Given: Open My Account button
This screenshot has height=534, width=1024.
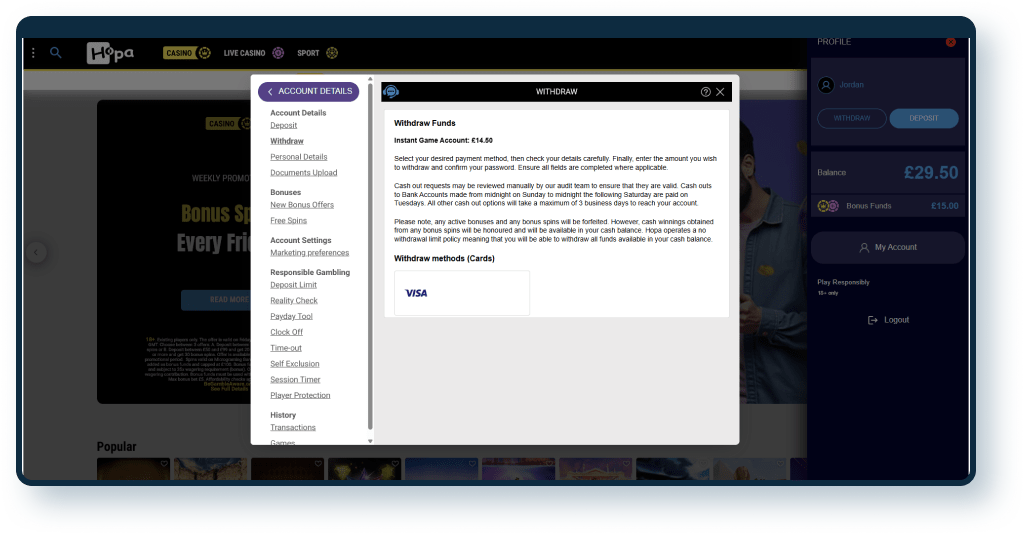Looking at the screenshot, I should point(887,247).
